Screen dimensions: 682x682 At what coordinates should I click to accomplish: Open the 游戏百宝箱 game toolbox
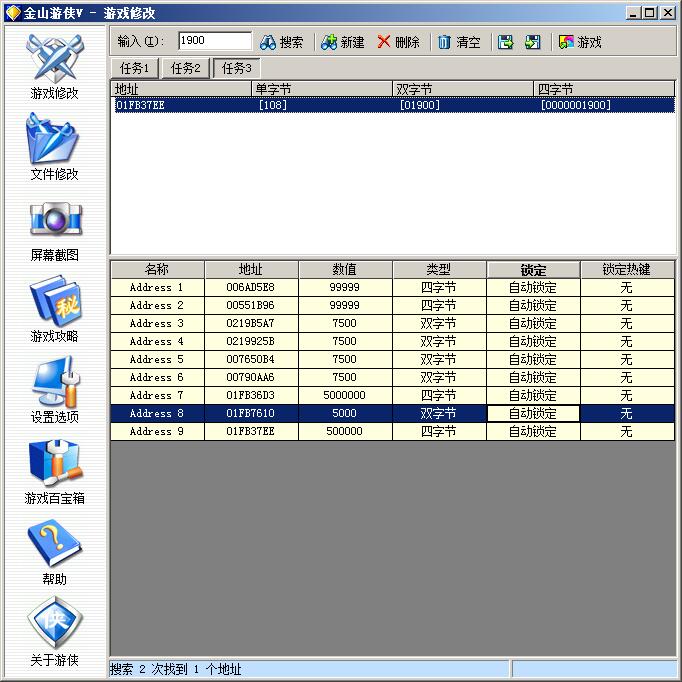coord(54,472)
